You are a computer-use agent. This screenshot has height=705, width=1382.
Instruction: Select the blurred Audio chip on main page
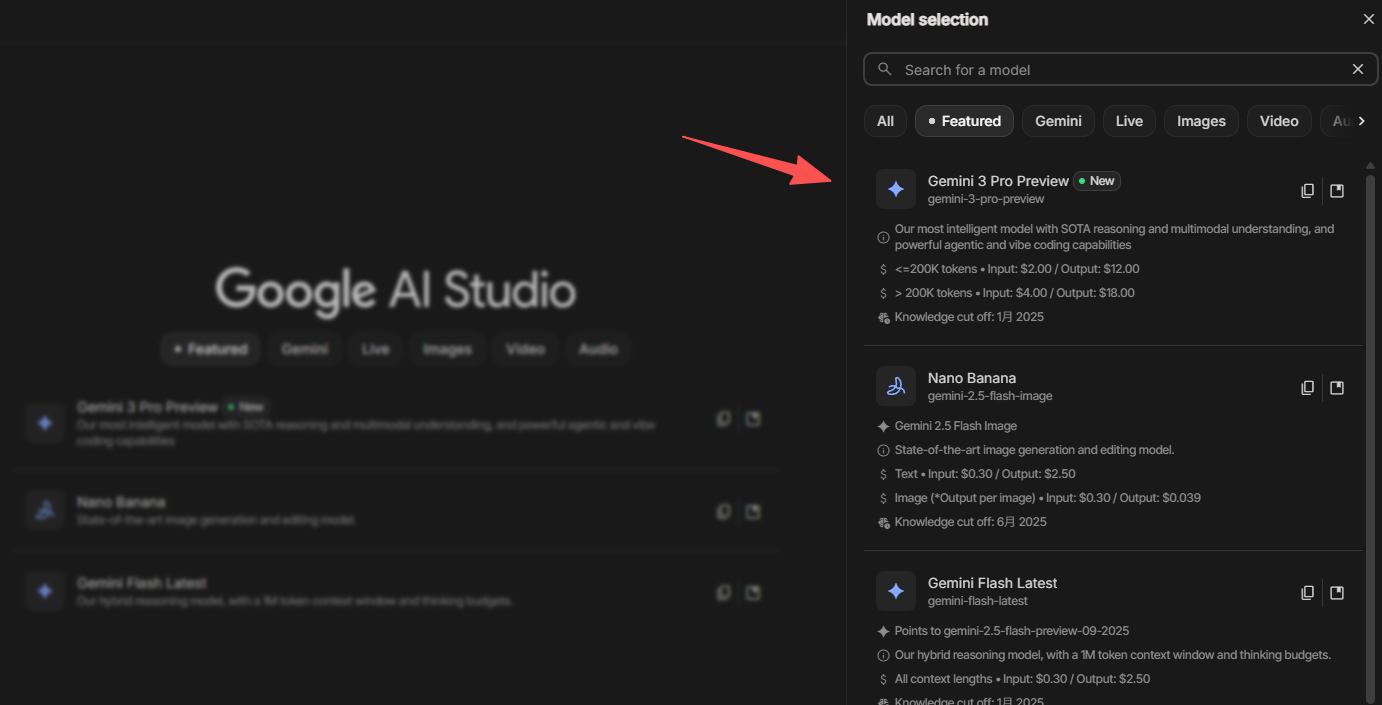pos(598,349)
